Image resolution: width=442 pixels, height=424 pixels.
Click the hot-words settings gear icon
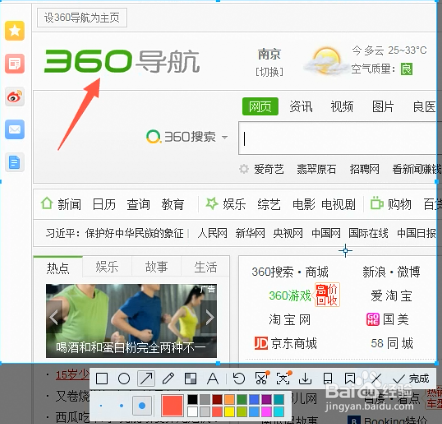point(244,169)
